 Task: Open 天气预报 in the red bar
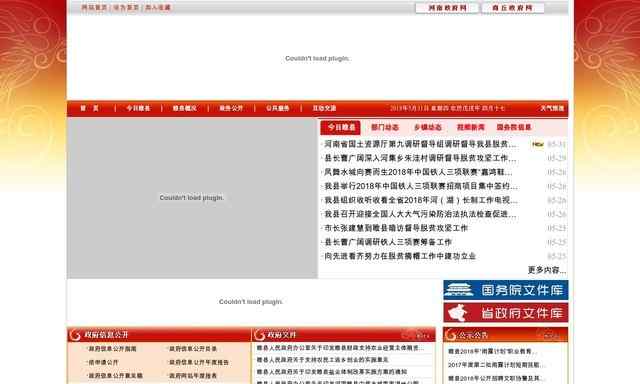click(x=552, y=108)
